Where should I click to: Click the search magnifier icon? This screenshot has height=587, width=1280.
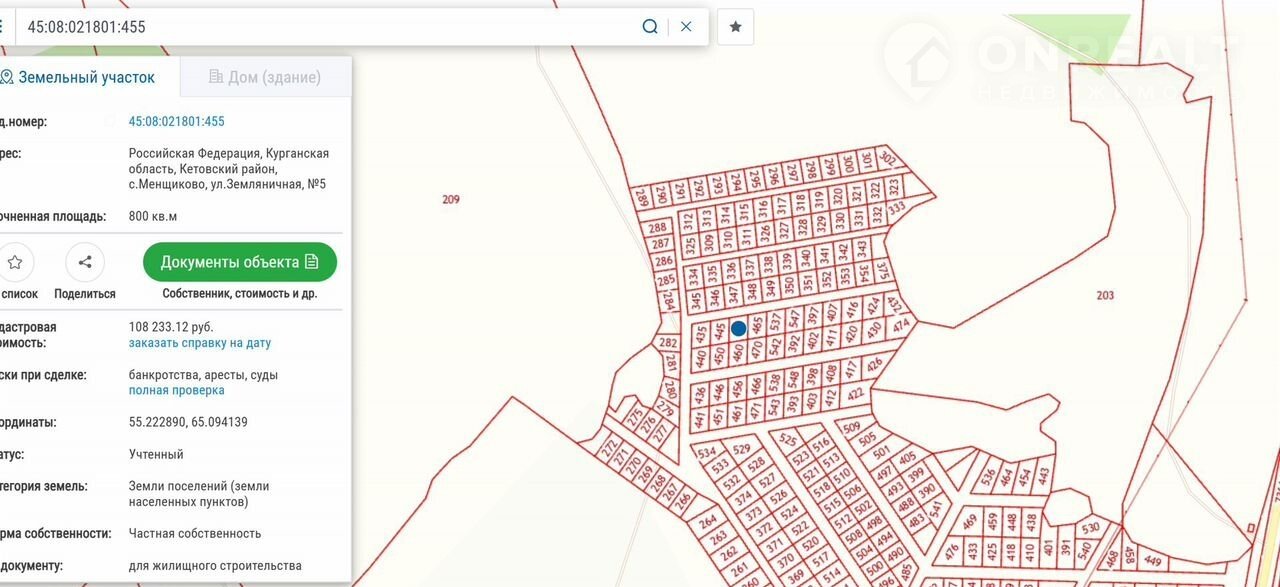[650, 27]
